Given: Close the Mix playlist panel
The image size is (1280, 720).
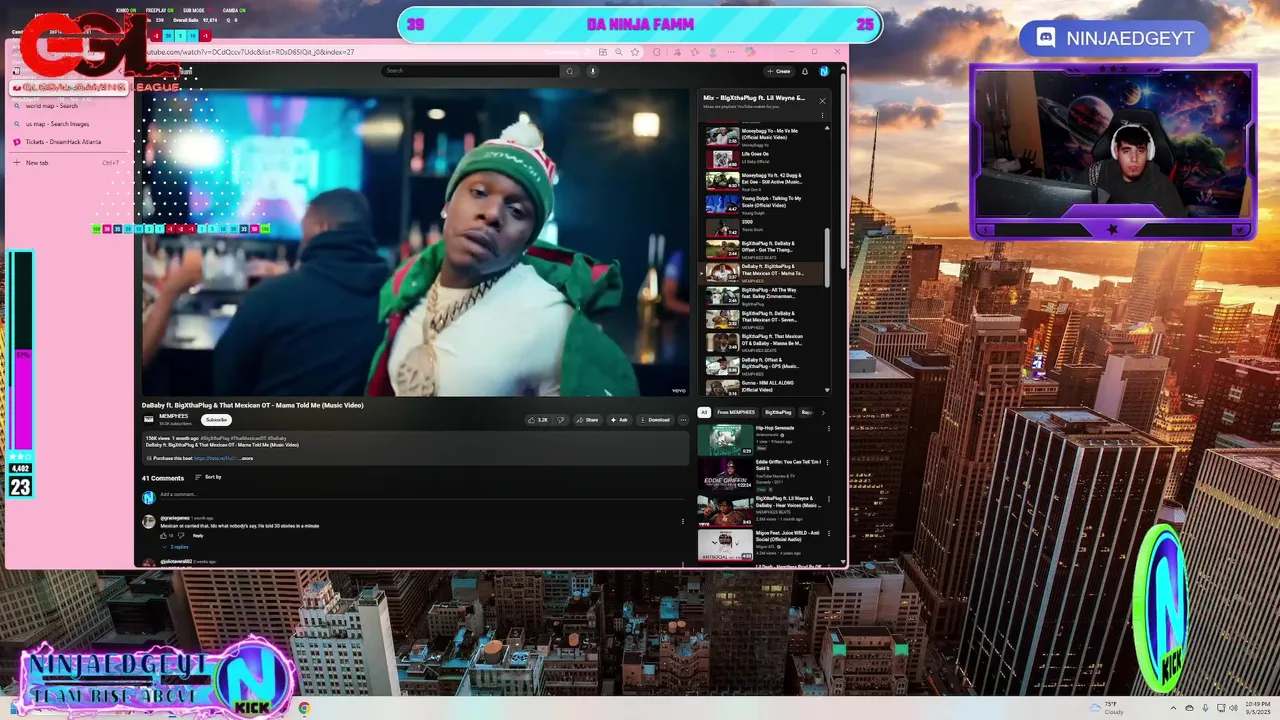Looking at the screenshot, I should [822, 100].
